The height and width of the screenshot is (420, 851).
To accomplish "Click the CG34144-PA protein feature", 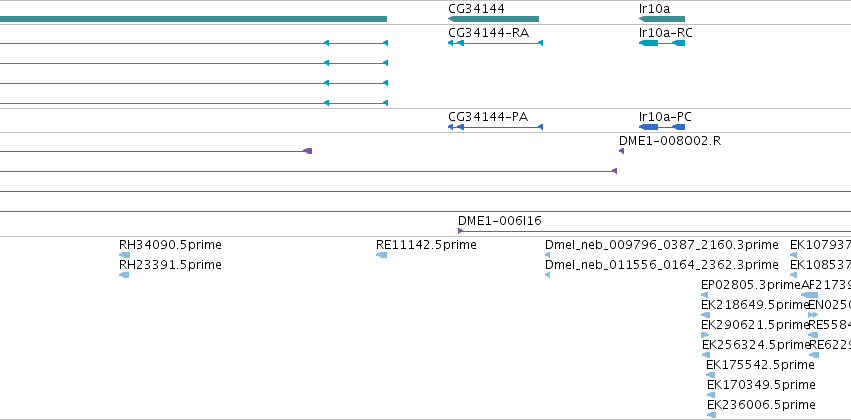I will tap(496, 127).
